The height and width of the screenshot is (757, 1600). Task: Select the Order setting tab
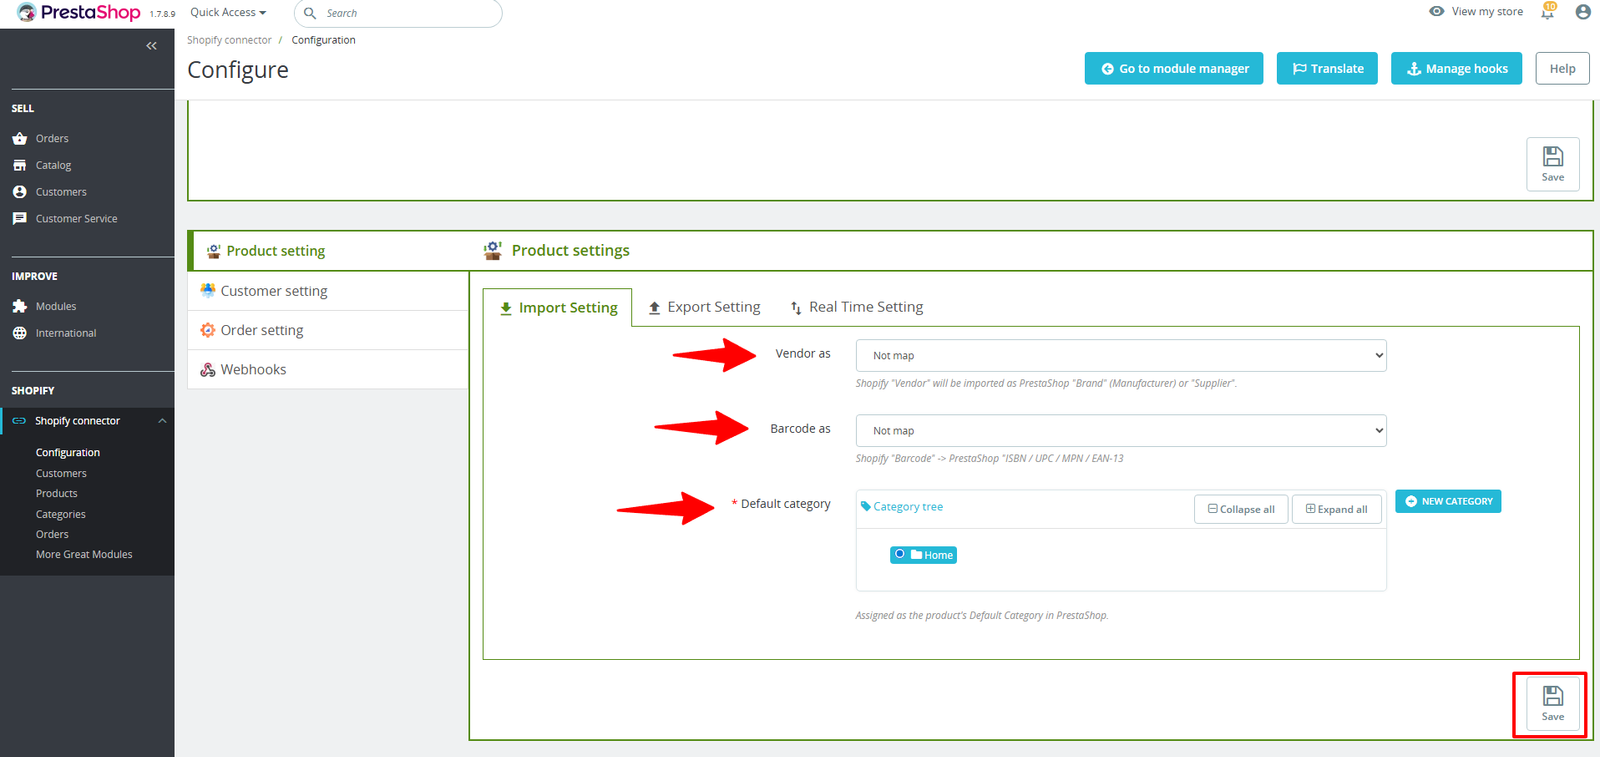[x=328, y=330]
